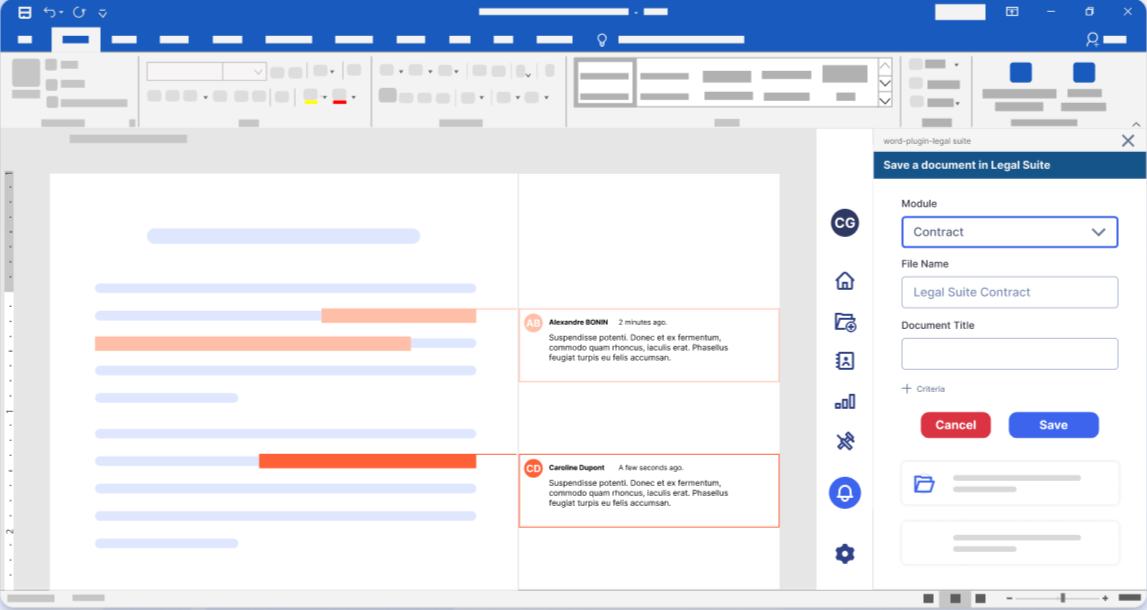1147x610 pixels.
Task: Open the contacts address book icon
Action: (x=845, y=361)
